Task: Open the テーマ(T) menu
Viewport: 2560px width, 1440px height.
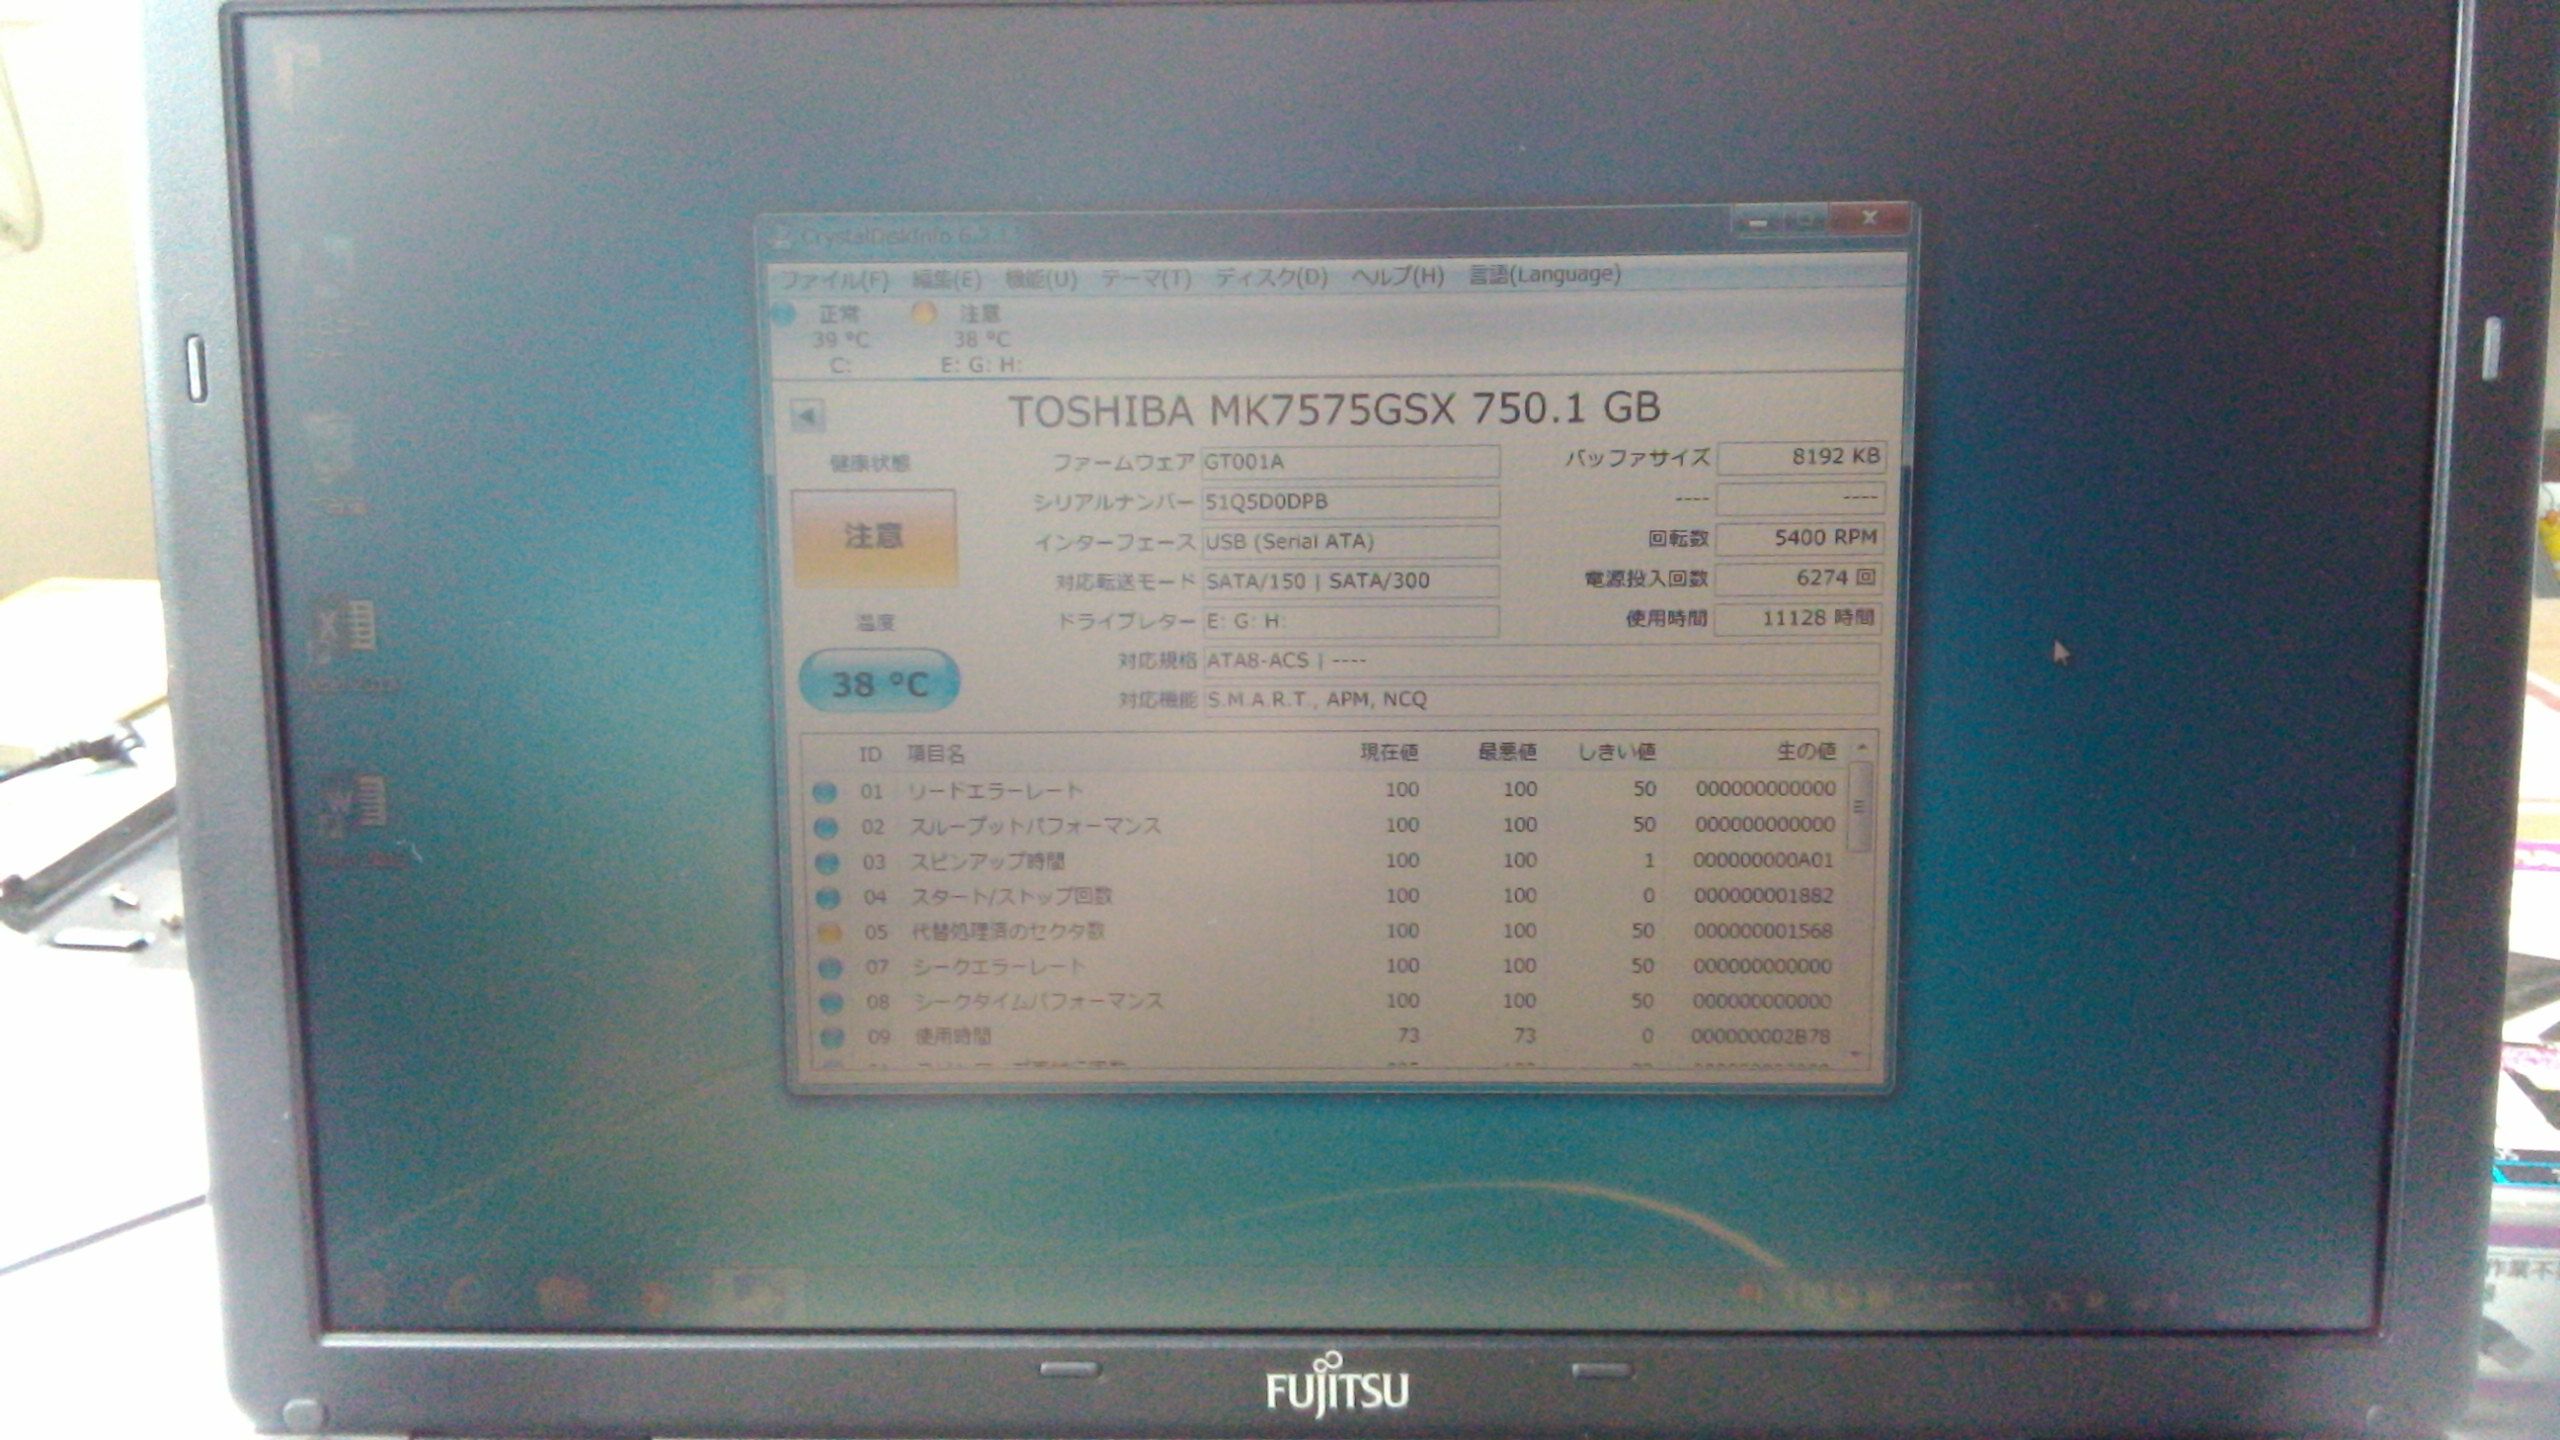Action: [1145, 277]
